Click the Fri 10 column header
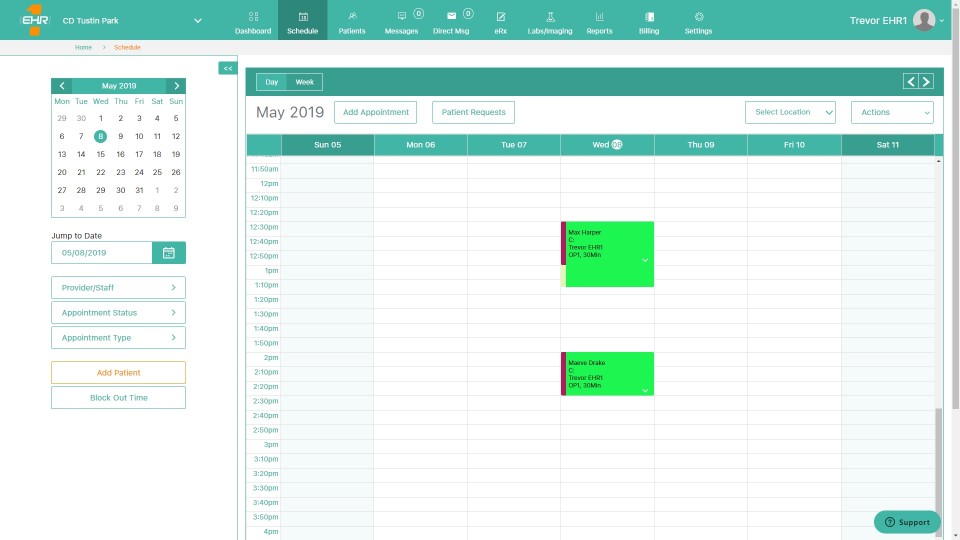Viewport: 960px width, 540px height. [x=794, y=145]
